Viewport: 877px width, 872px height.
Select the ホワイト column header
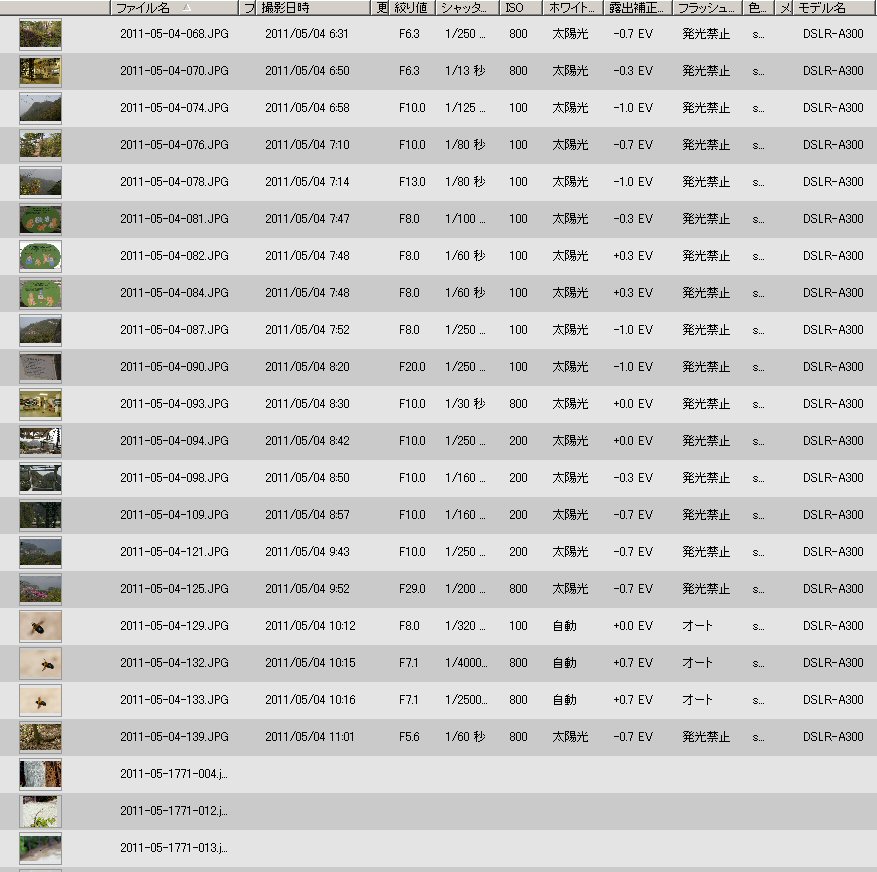573,8
